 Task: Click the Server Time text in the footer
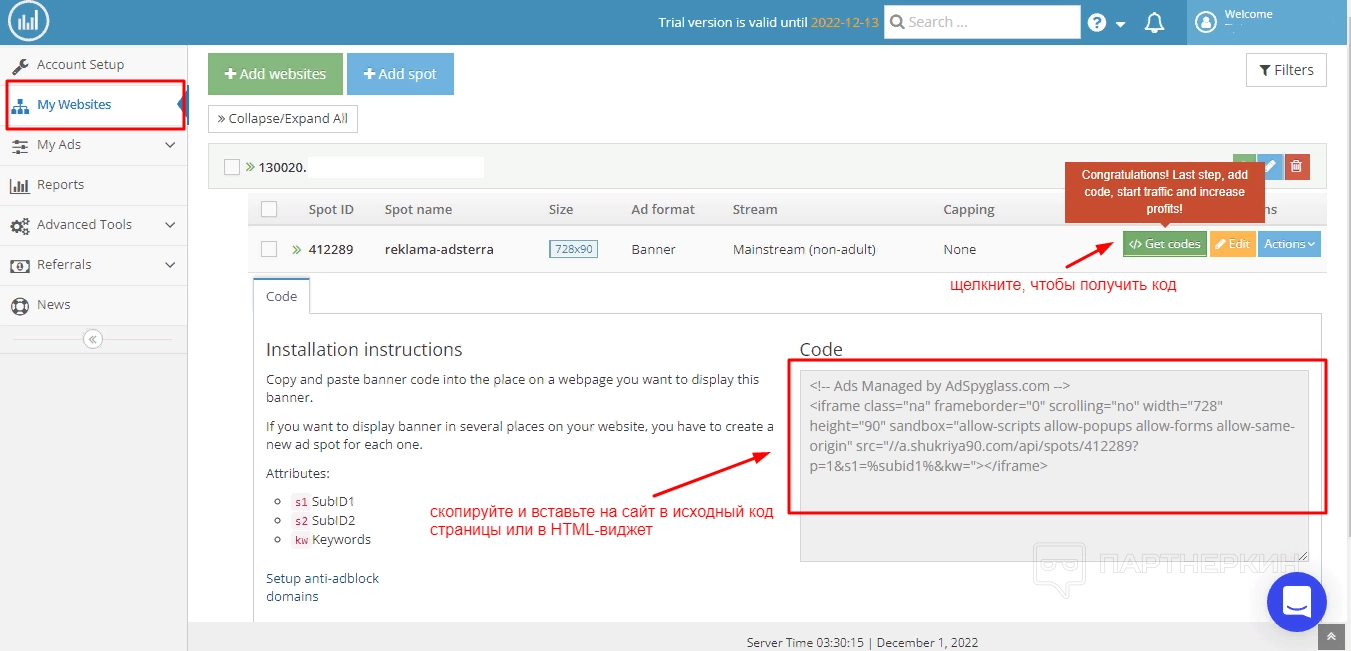(862, 642)
